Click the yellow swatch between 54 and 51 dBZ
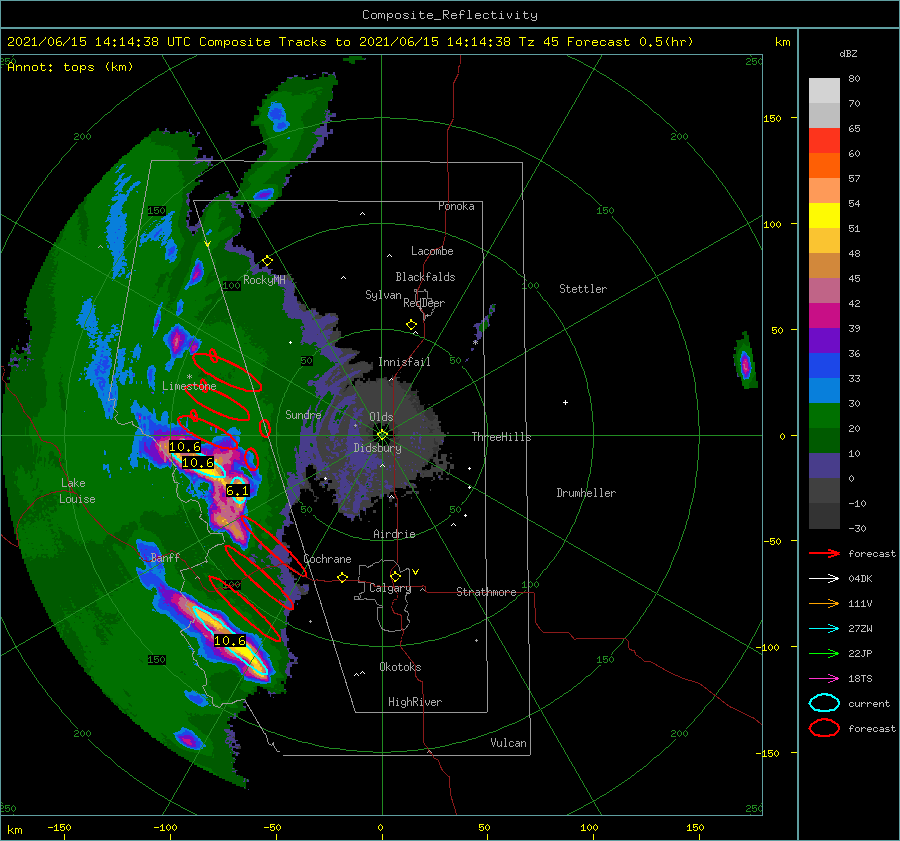The width and height of the screenshot is (900, 841). coord(824,215)
